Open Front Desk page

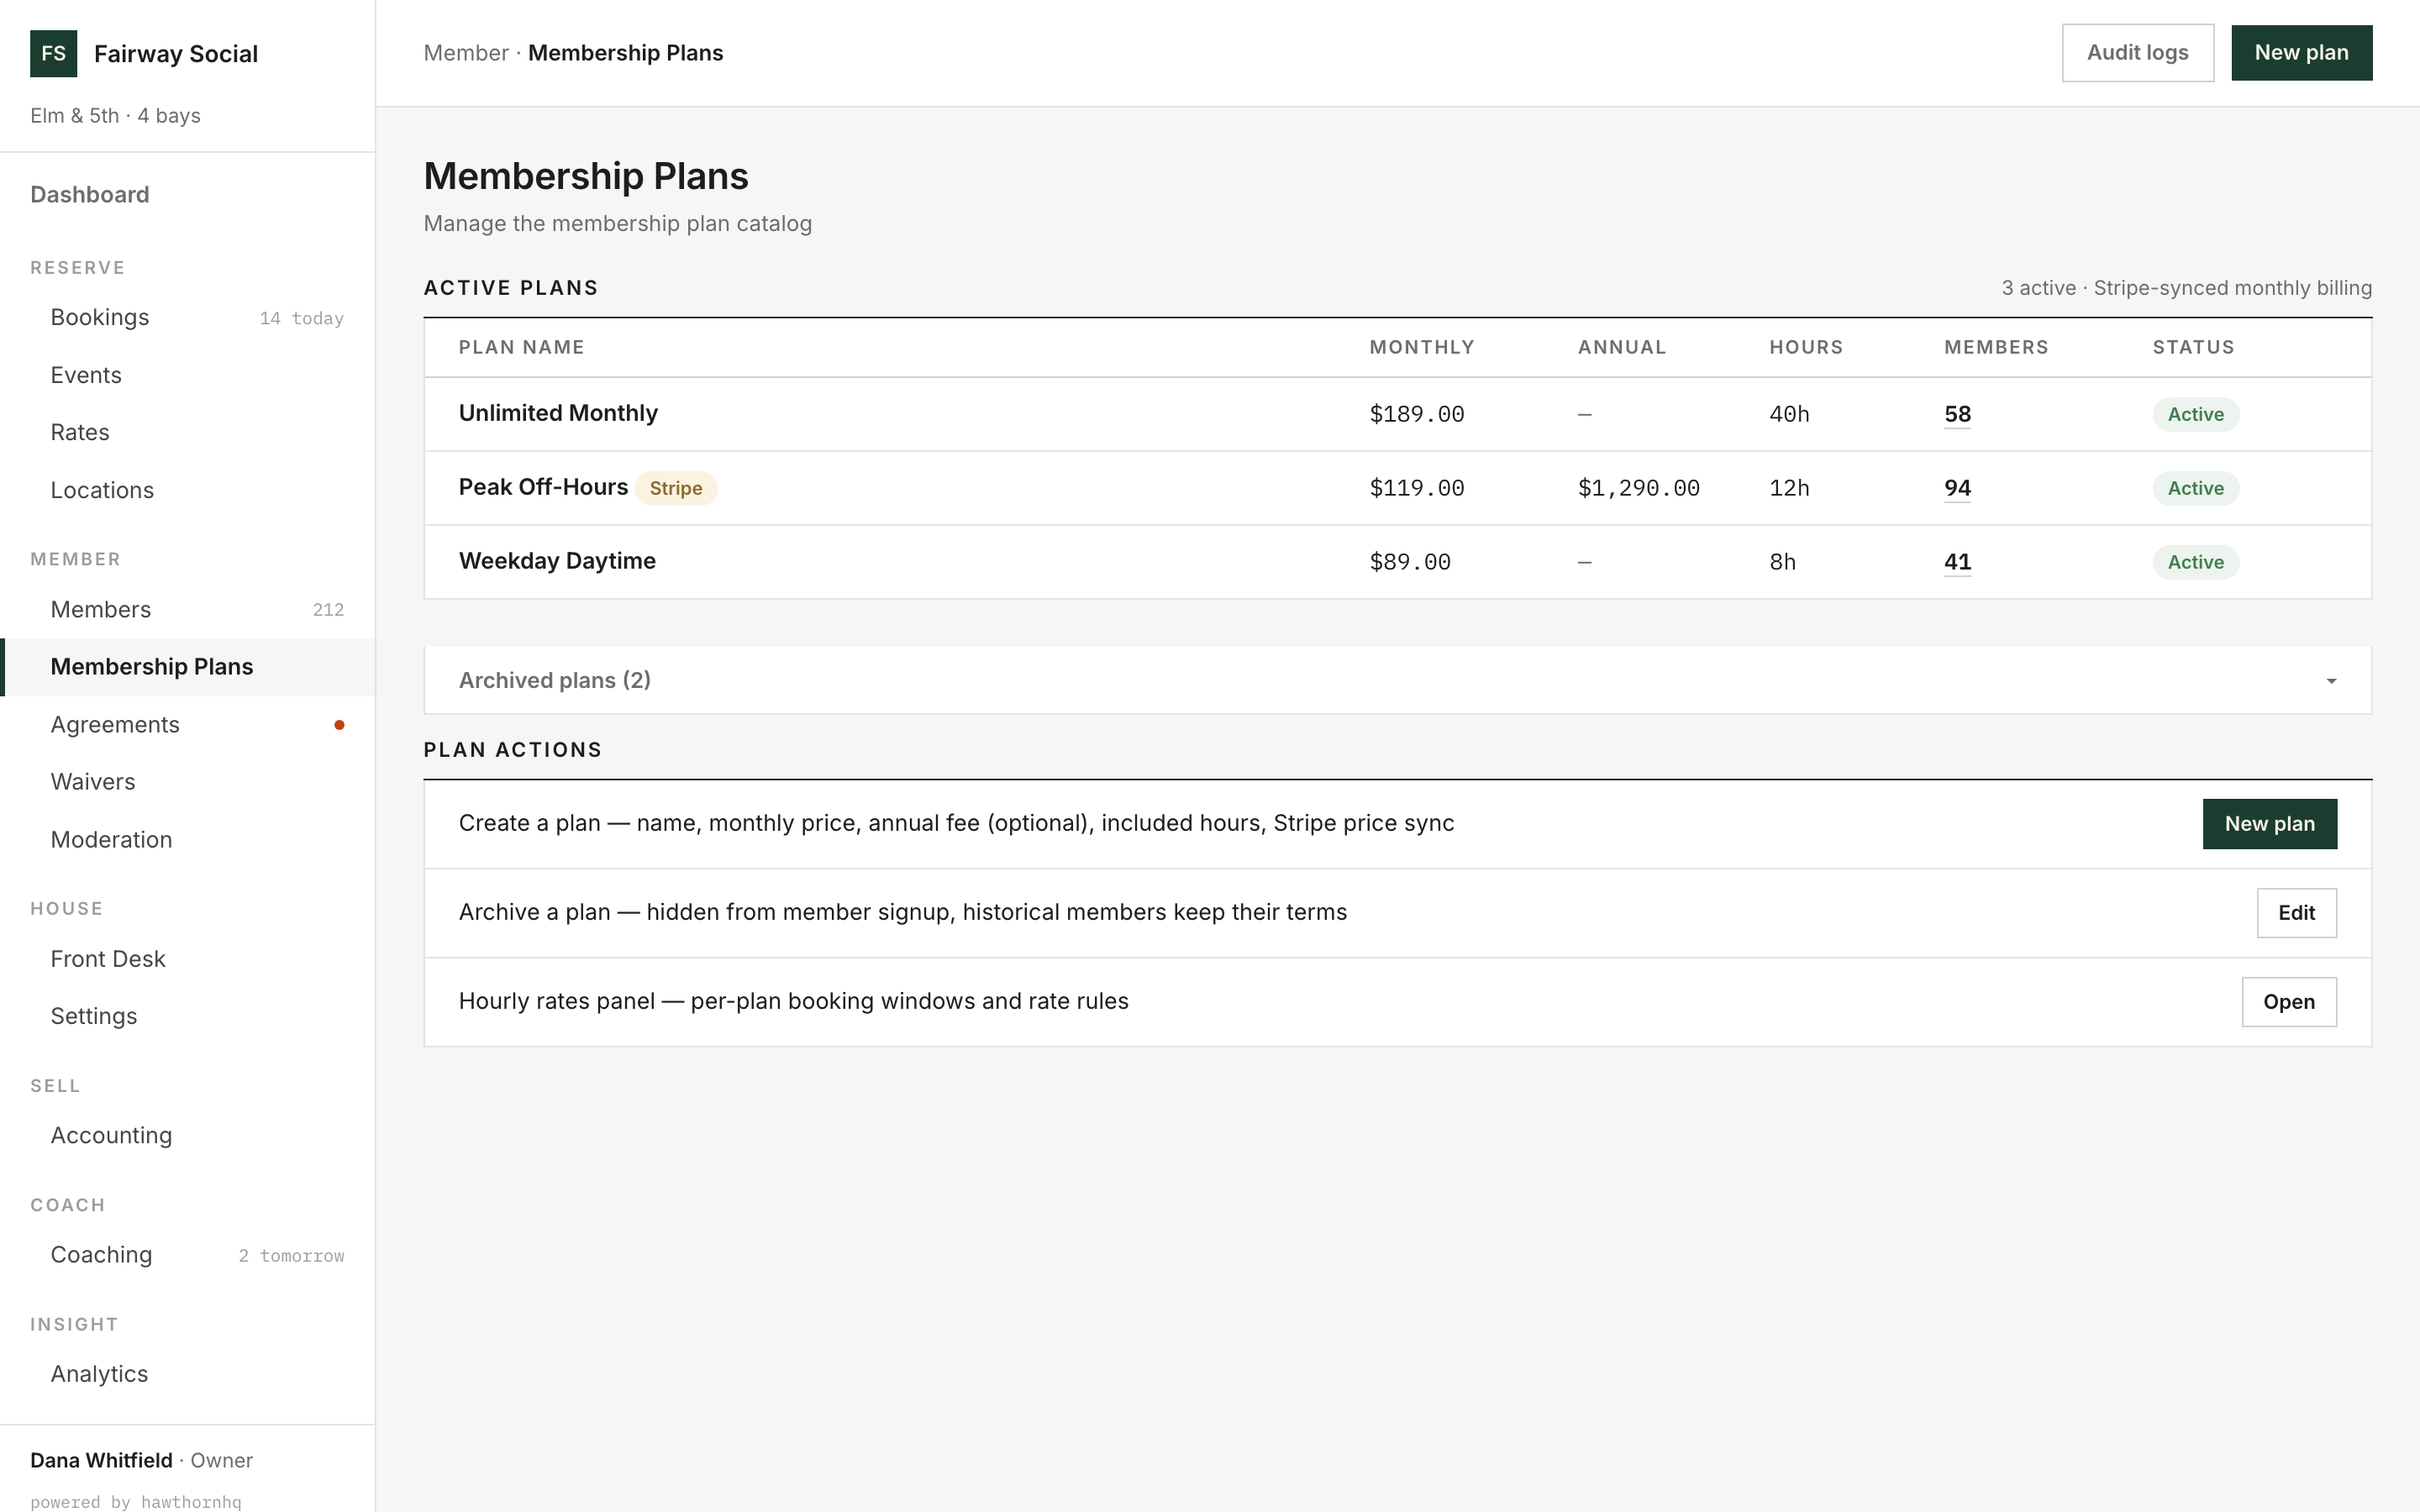pyautogui.click(x=188, y=959)
